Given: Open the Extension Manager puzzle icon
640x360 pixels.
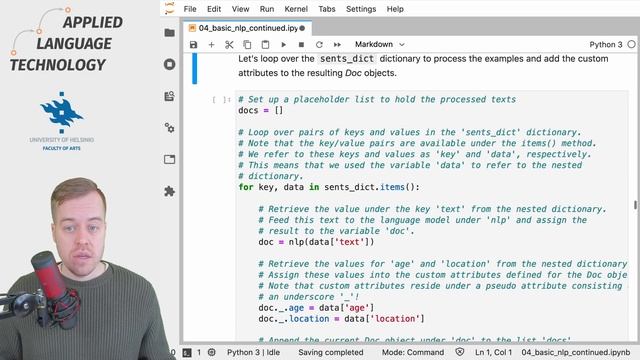Looking at the screenshot, I should (x=169, y=191).
